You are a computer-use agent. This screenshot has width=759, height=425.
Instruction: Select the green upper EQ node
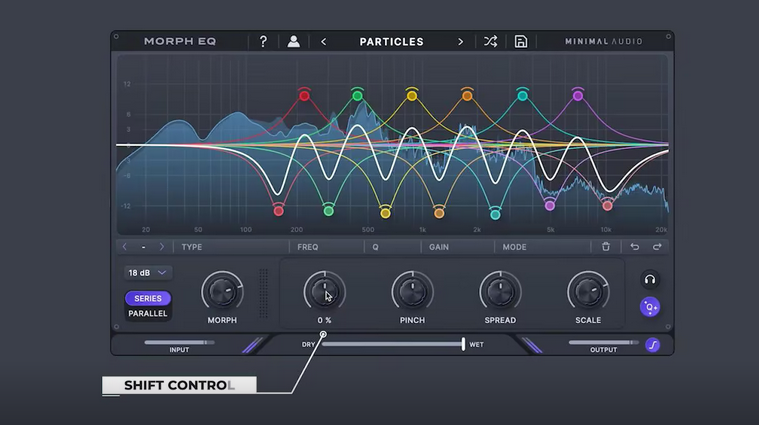click(x=357, y=96)
